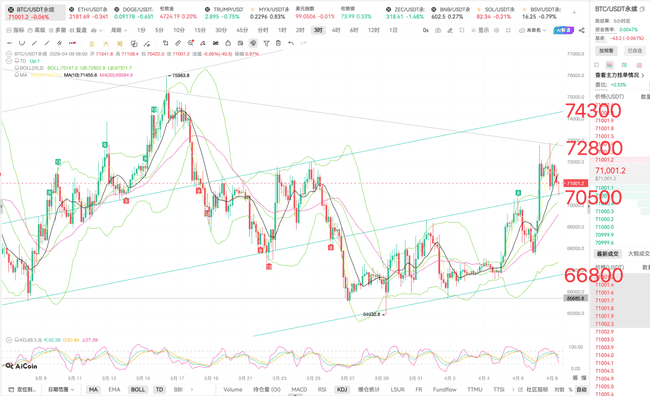The width and height of the screenshot is (650, 396).
Task: Open the chart type dropdown
Action: (x=96, y=30)
